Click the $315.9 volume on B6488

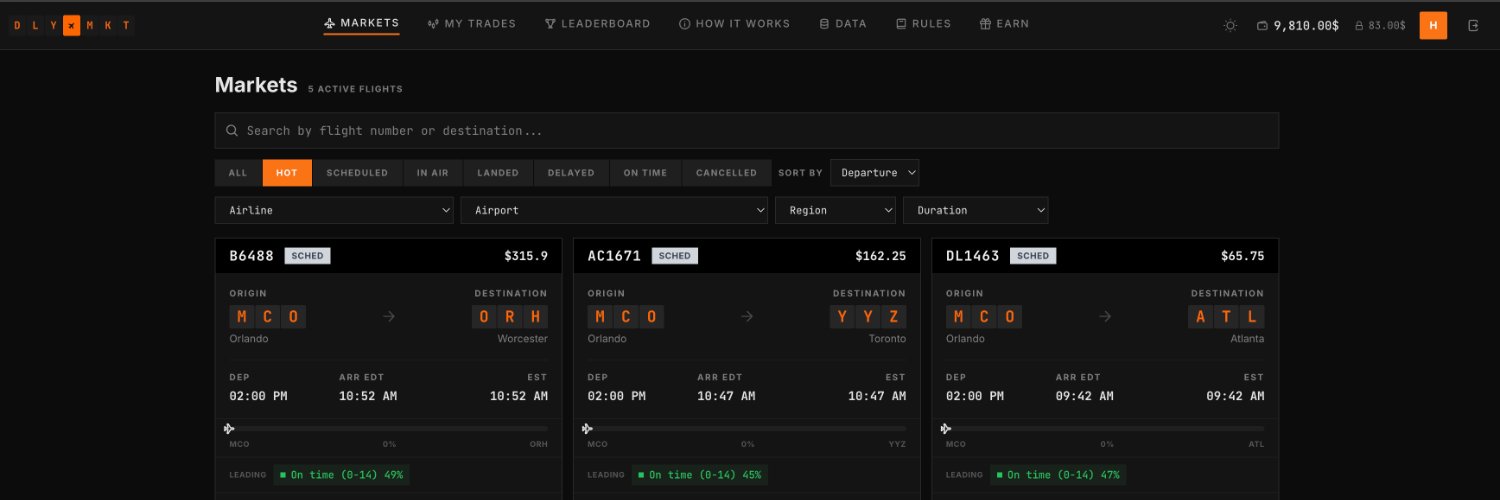tap(526, 256)
